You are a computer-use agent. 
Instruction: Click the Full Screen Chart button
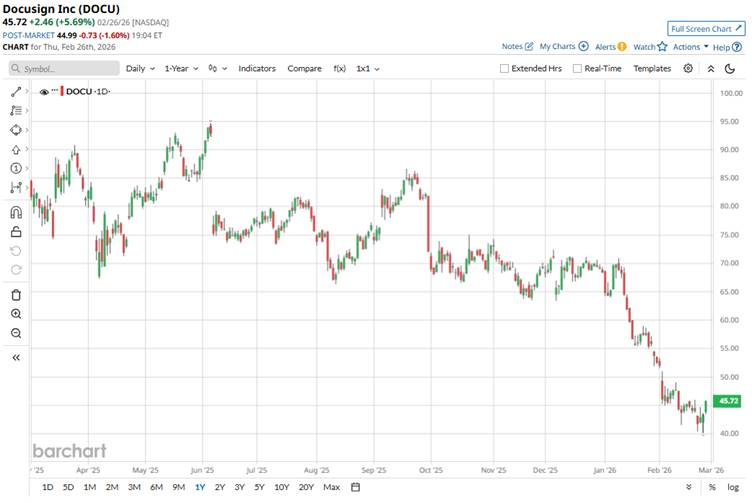coord(706,29)
